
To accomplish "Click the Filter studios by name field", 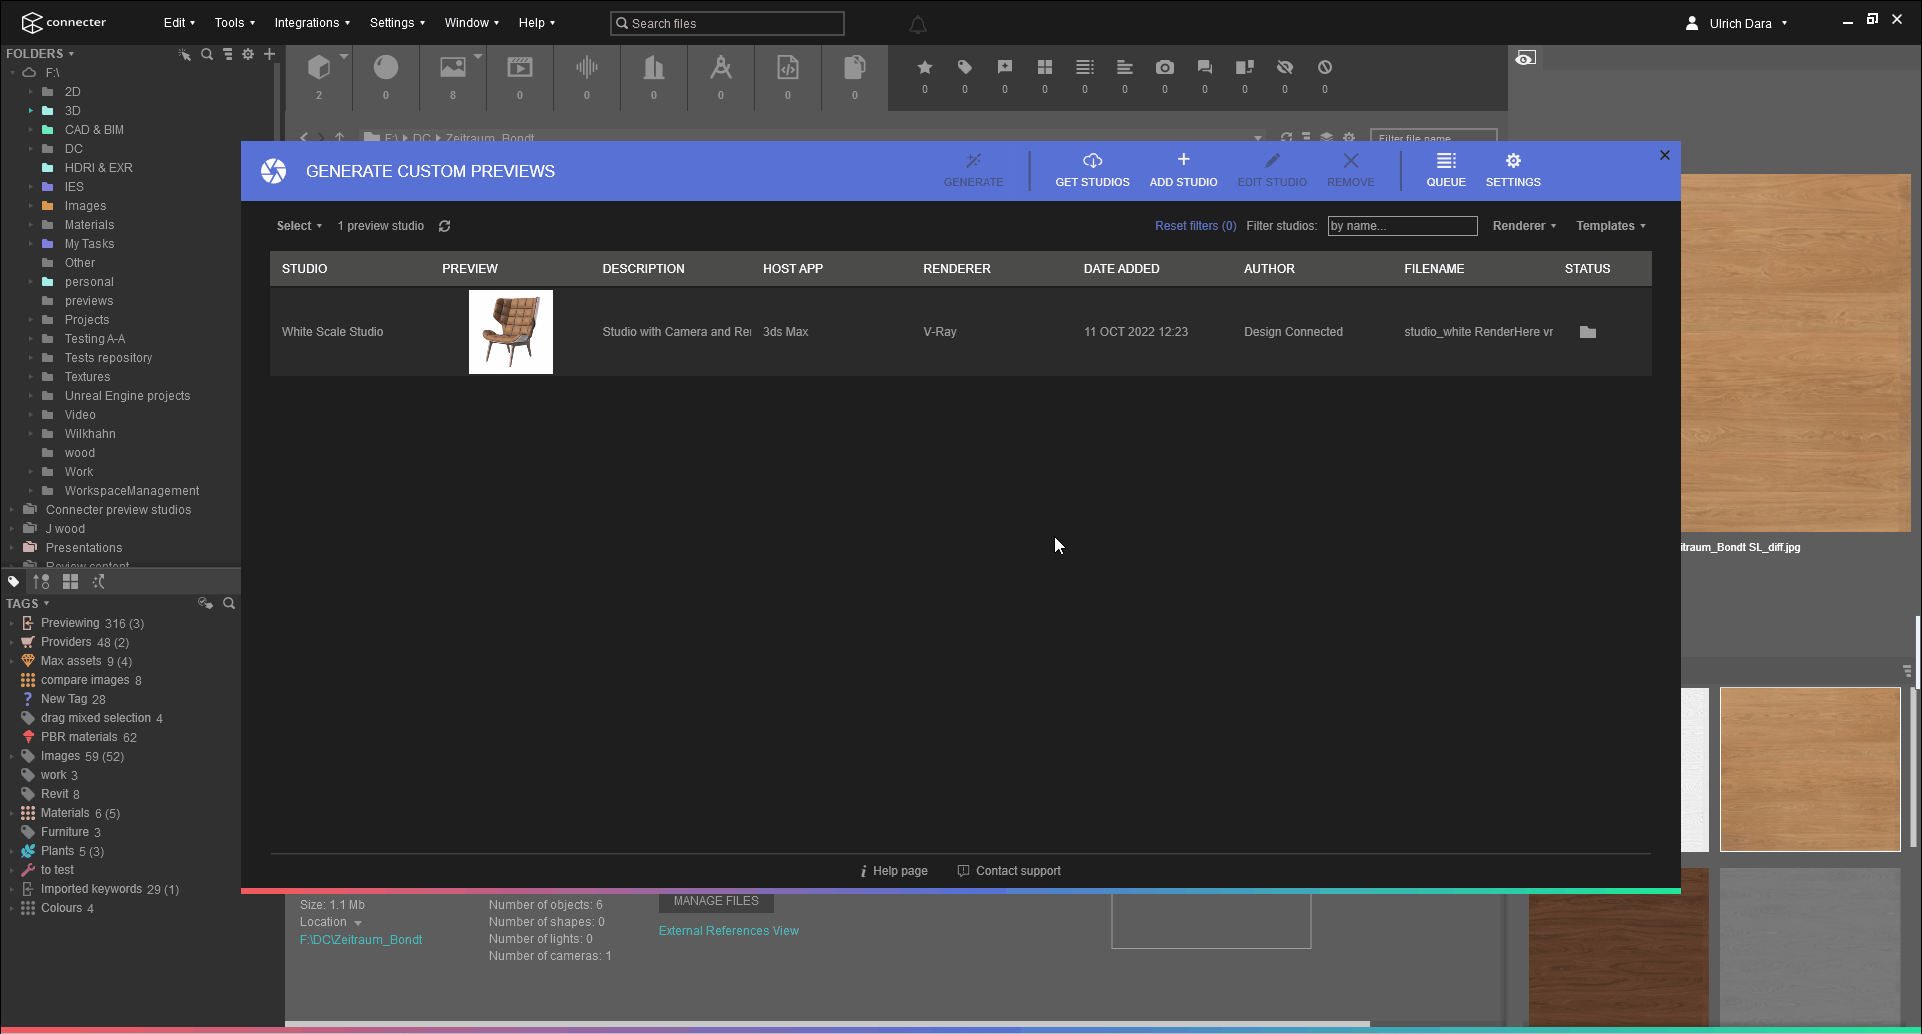I will pyautogui.click(x=1402, y=226).
